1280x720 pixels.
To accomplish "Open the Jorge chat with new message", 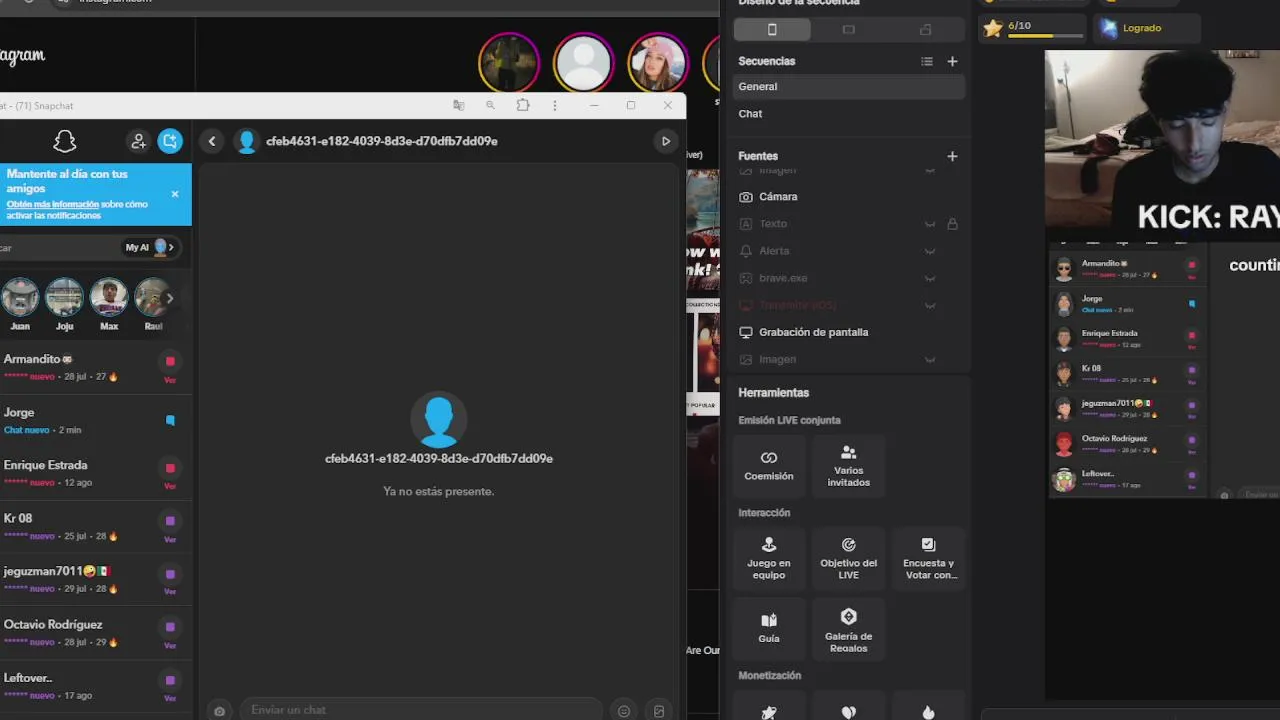I will (x=95, y=420).
